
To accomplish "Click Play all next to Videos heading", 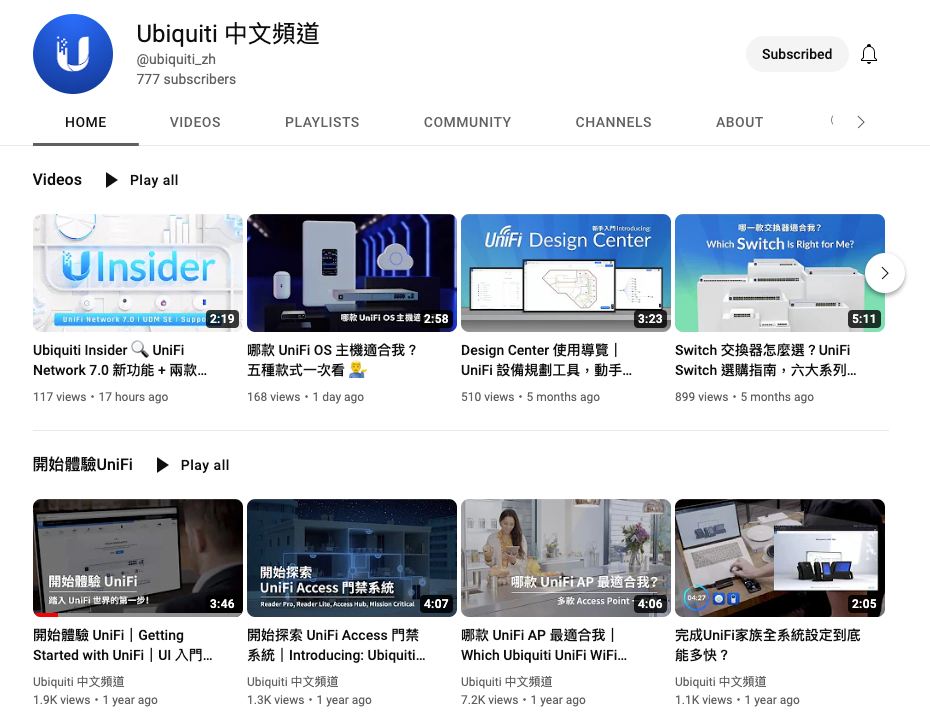I will tap(142, 180).
